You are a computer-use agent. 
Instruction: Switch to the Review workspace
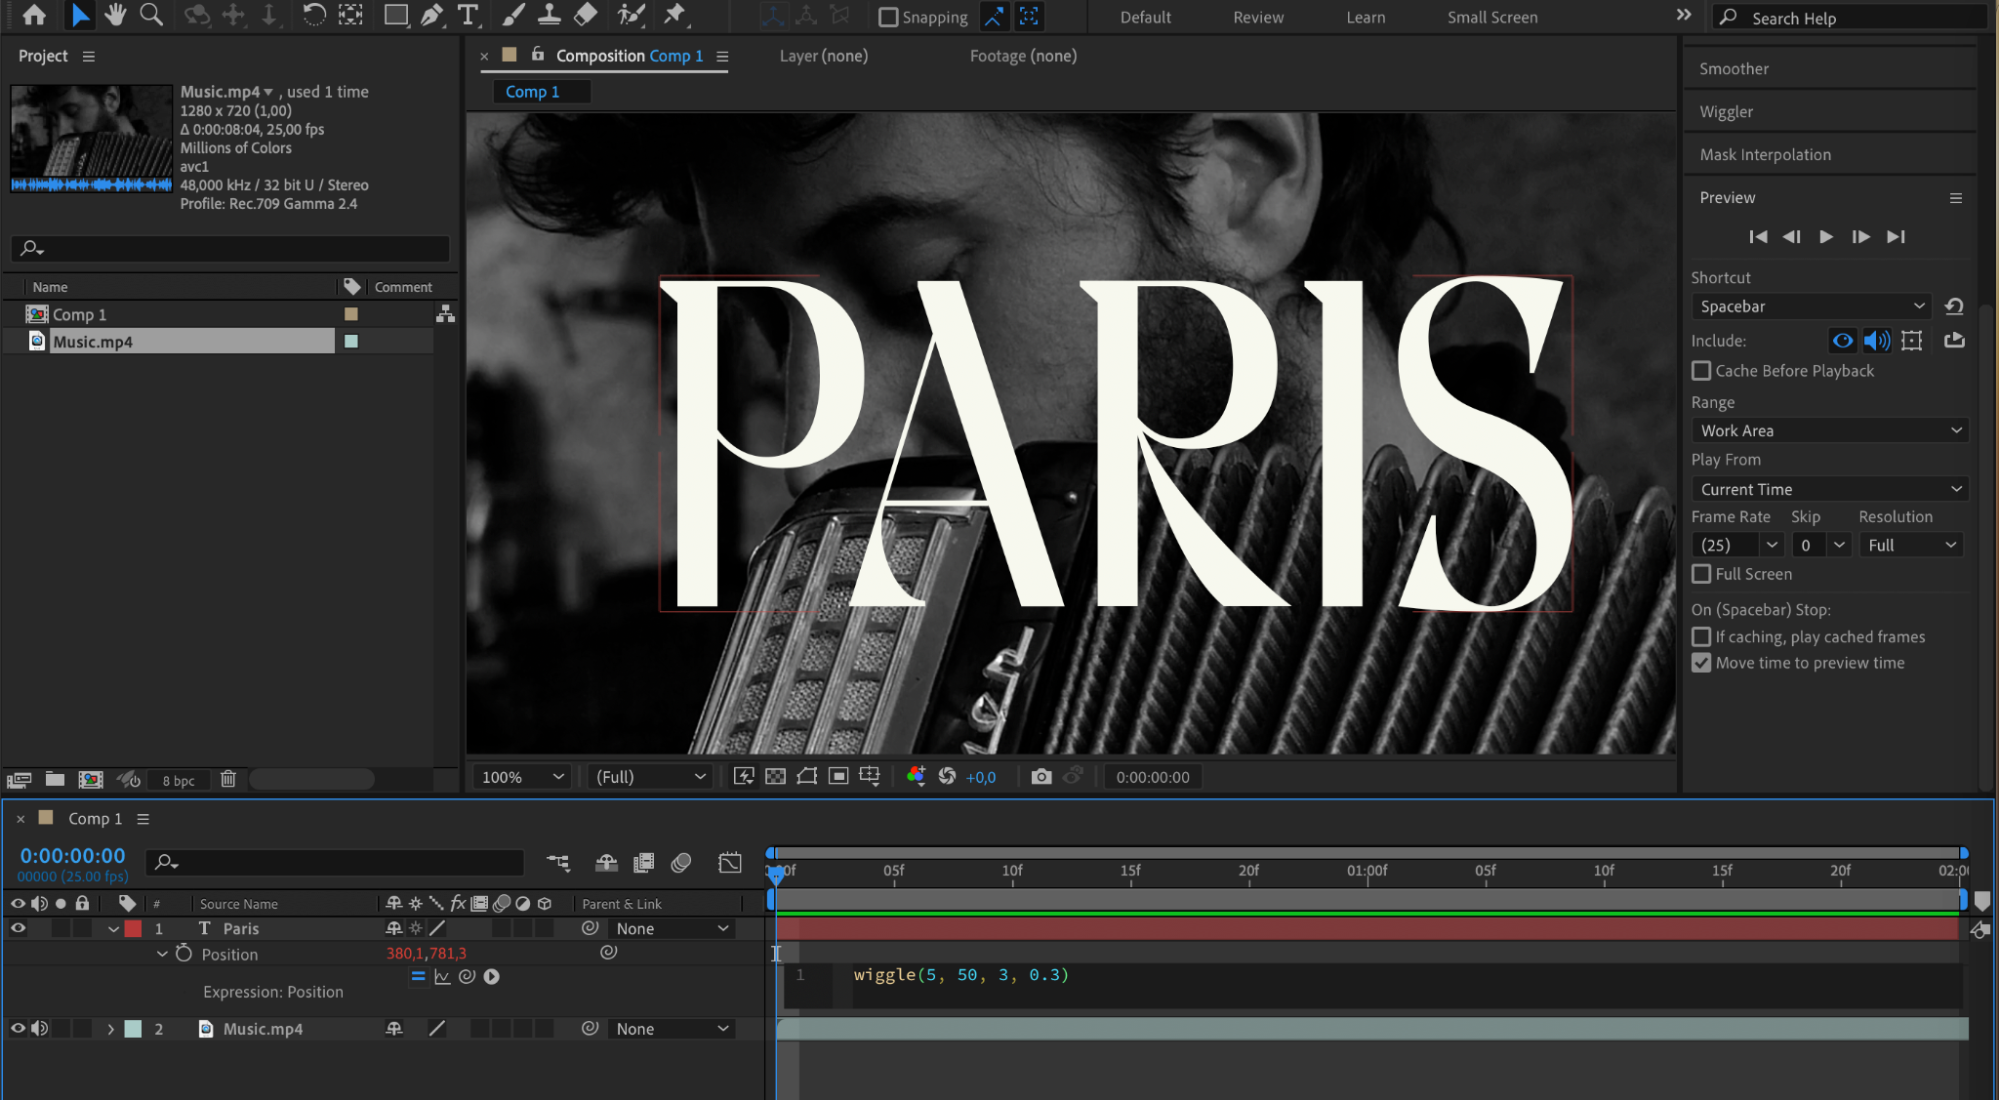click(x=1257, y=17)
